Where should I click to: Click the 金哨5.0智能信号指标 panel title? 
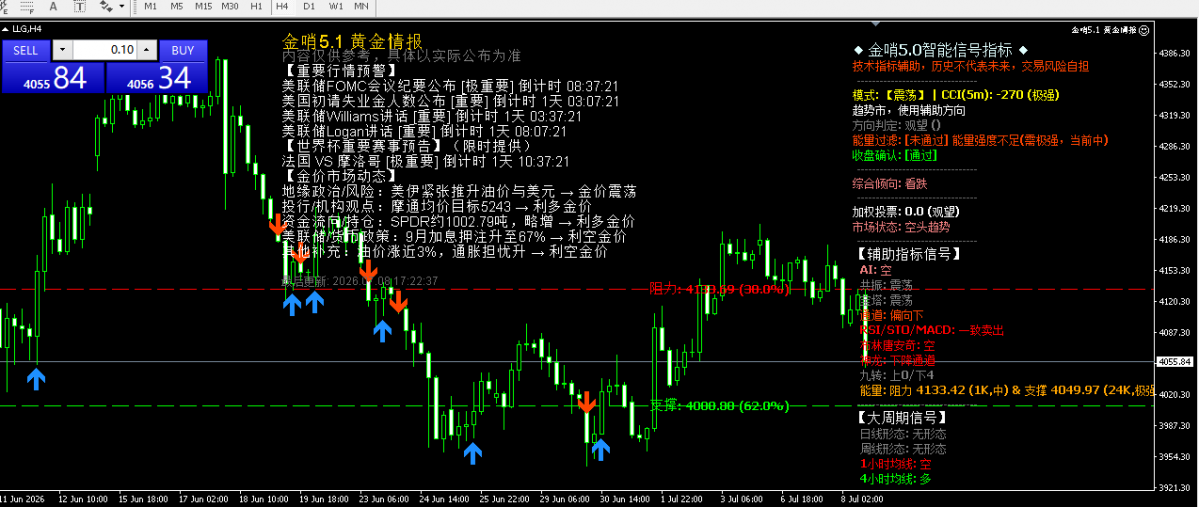tap(940, 50)
